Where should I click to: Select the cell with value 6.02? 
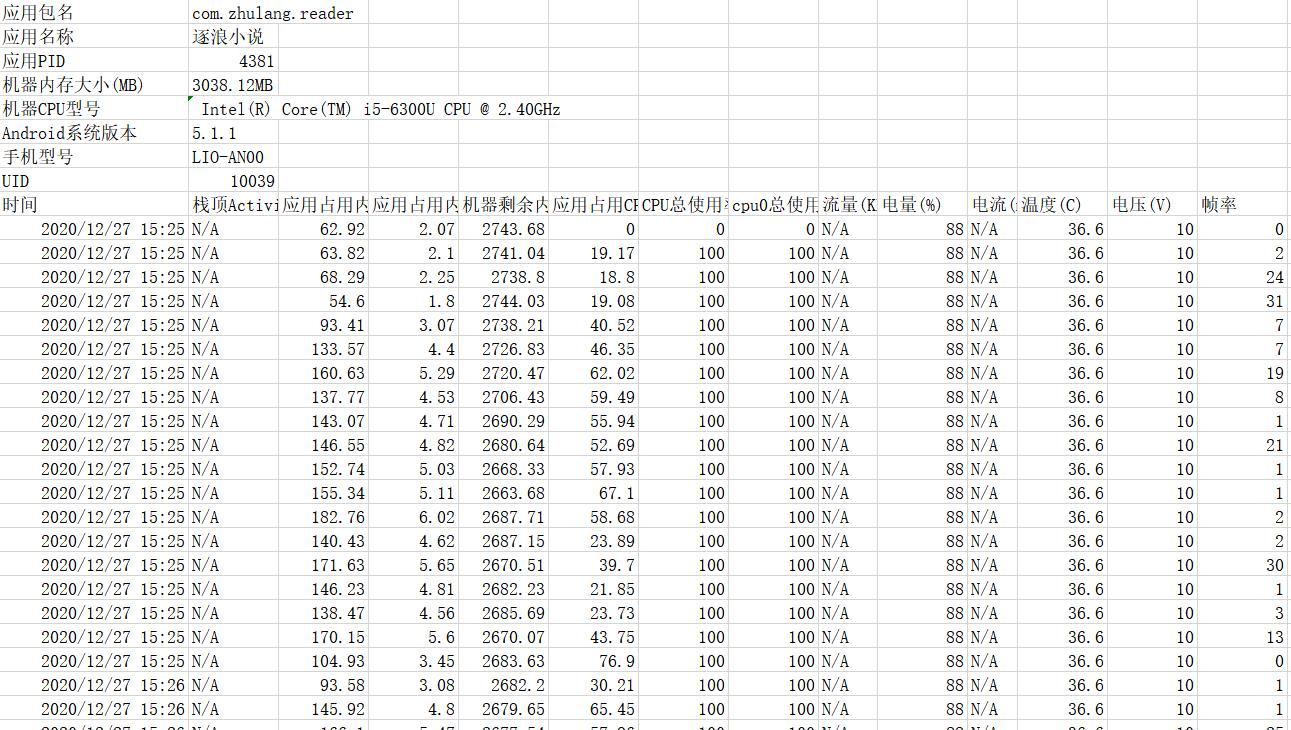(x=414, y=517)
